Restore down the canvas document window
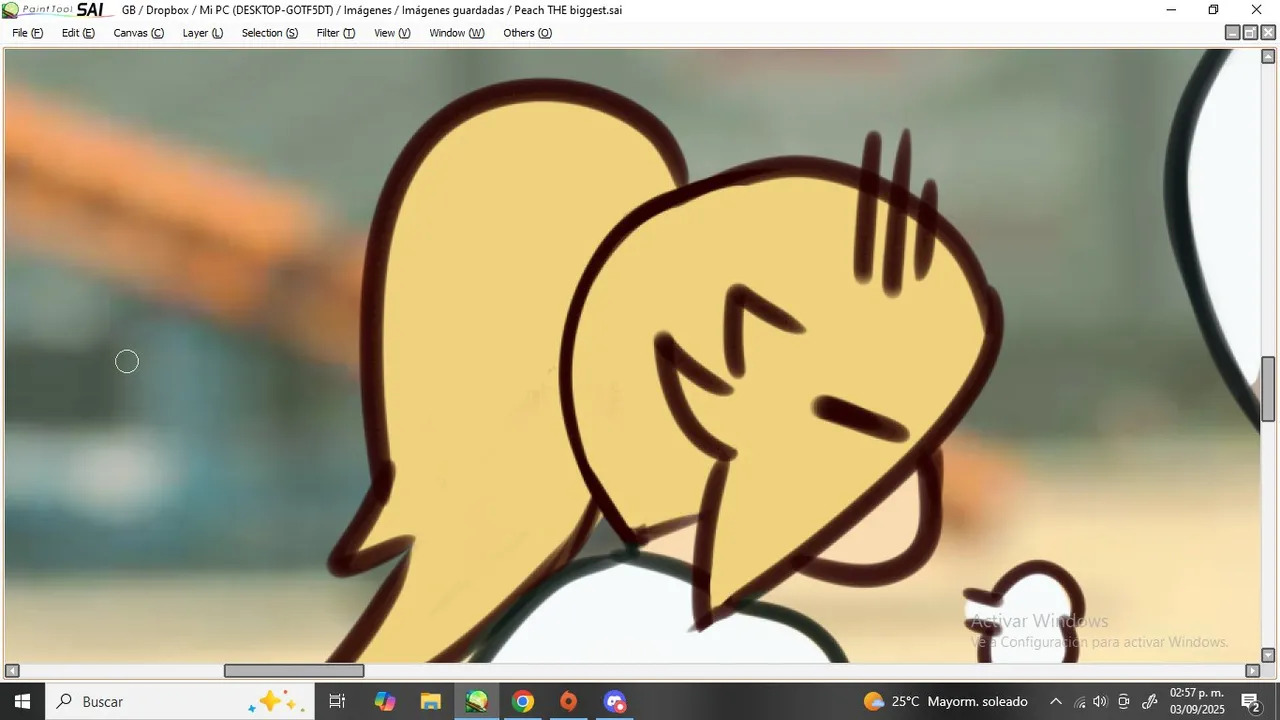 pos(1250,33)
